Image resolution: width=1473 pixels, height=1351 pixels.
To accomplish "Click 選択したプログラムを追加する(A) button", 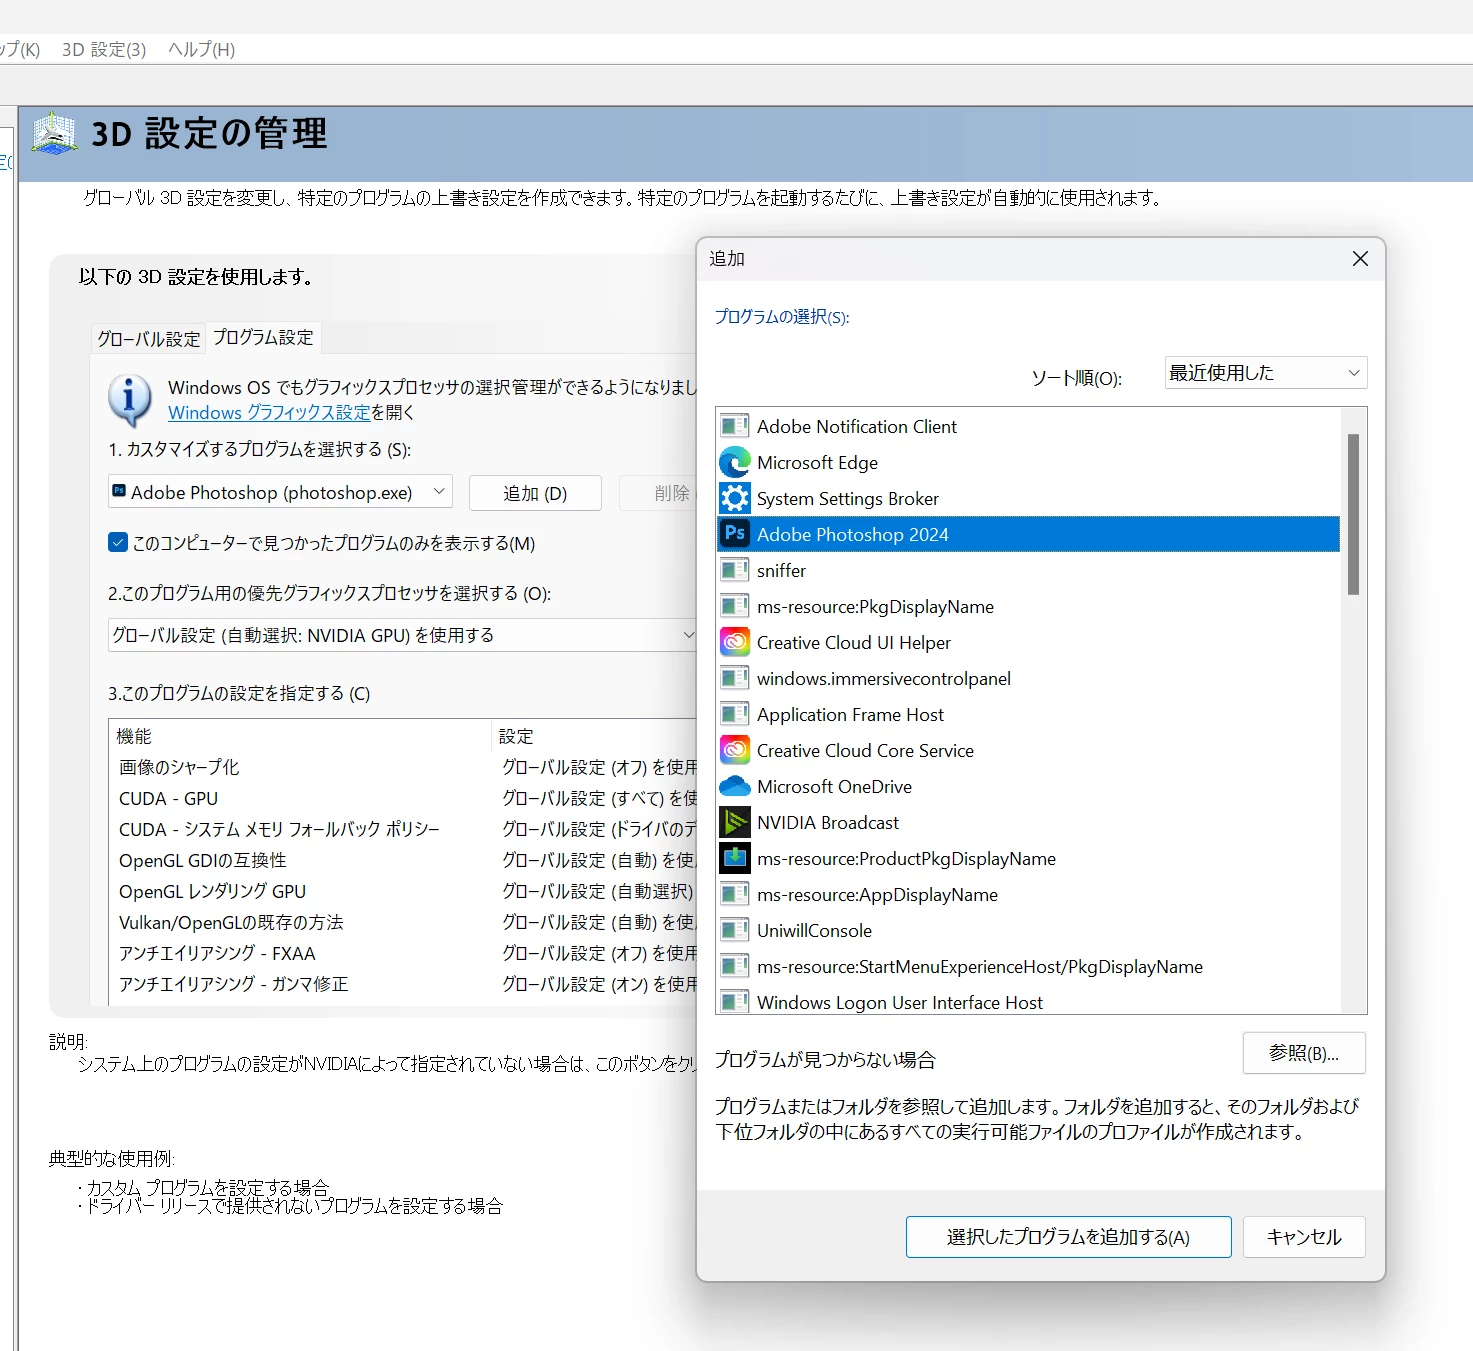I will [1068, 1237].
